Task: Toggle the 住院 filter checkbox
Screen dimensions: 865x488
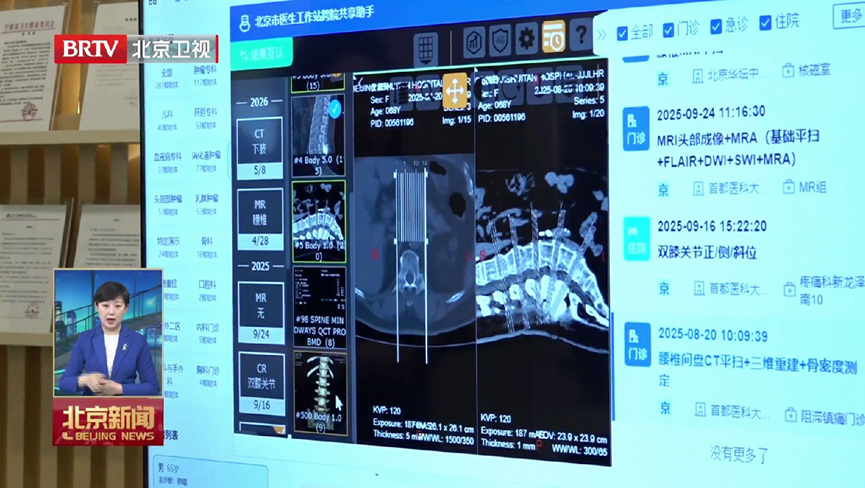Action: point(765,23)
